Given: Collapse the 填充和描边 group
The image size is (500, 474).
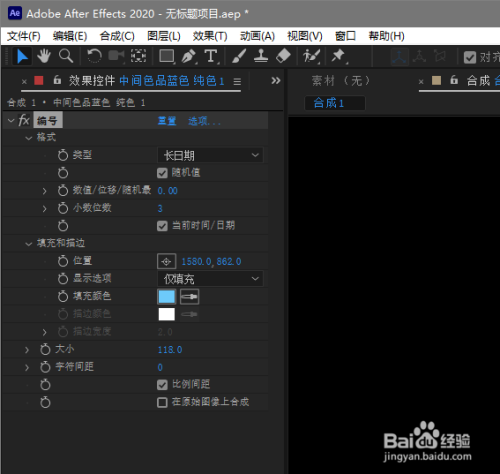Looking at the screenshot, I should click(29, 244).
